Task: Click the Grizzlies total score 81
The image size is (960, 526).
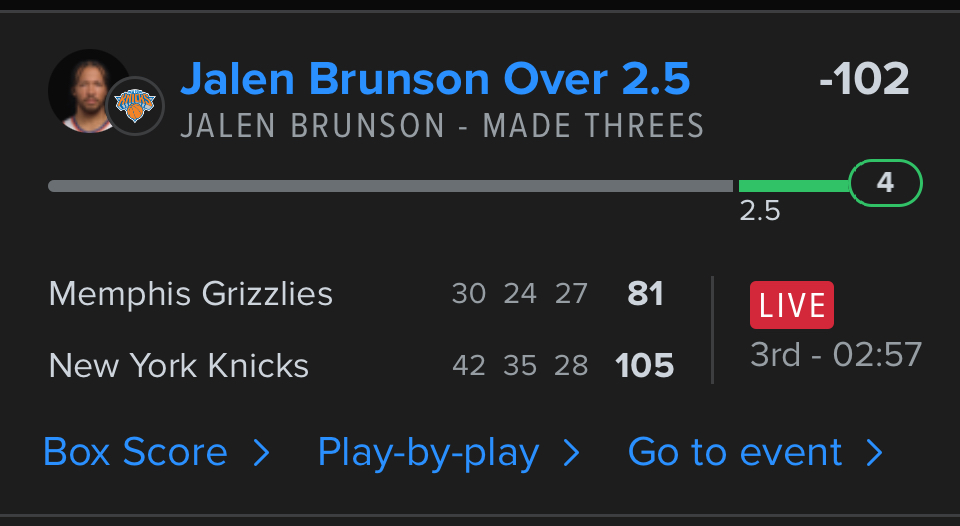Action: click(645, 294)
